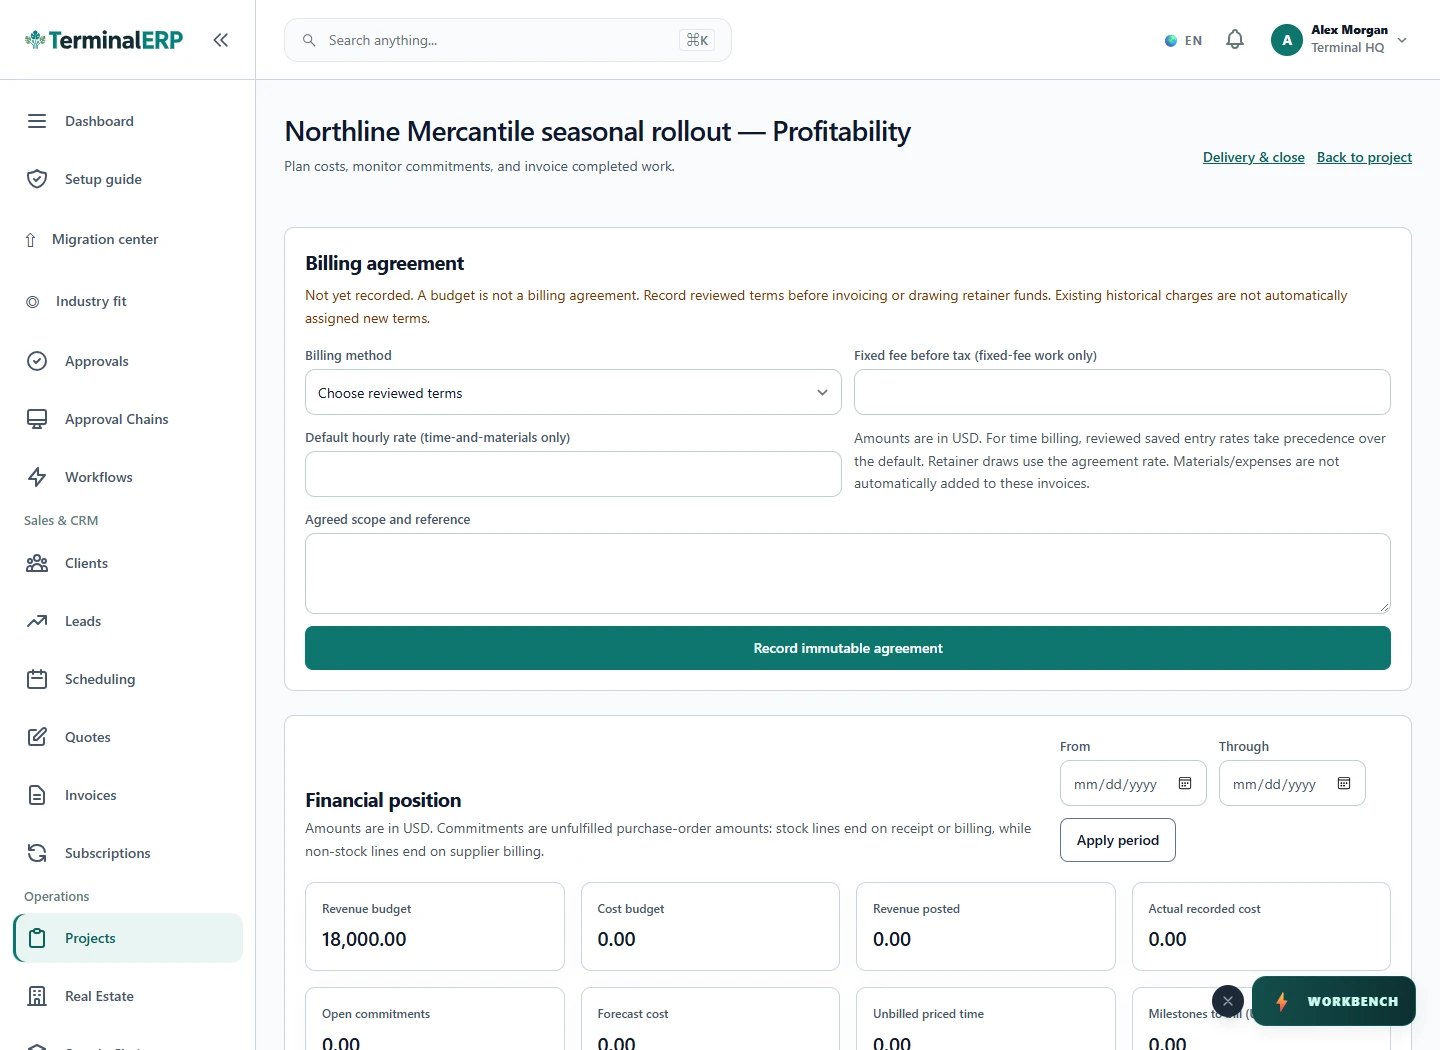Image resolution: width=1440 pixels, height=1050 pixels.
Task: Change language from EN
Action: pyautogui.click(x=1183, y=41)
